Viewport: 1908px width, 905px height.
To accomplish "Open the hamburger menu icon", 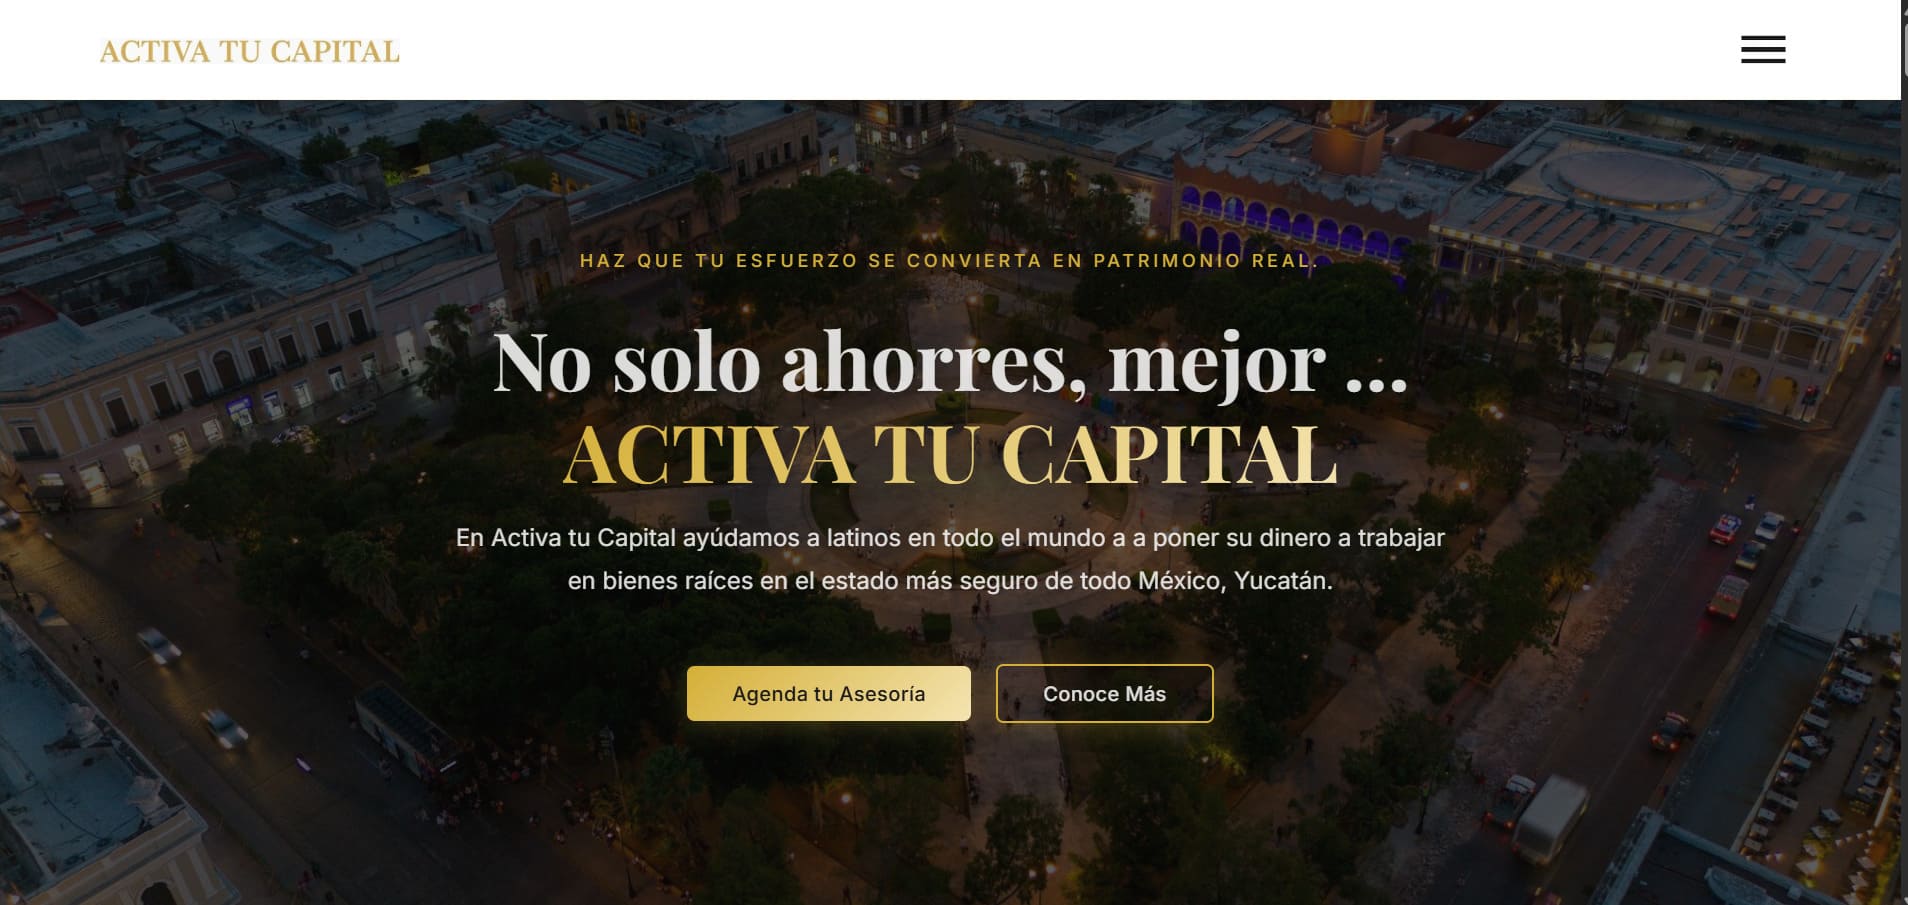I will pyautogui.click(x=1763, y=50).
